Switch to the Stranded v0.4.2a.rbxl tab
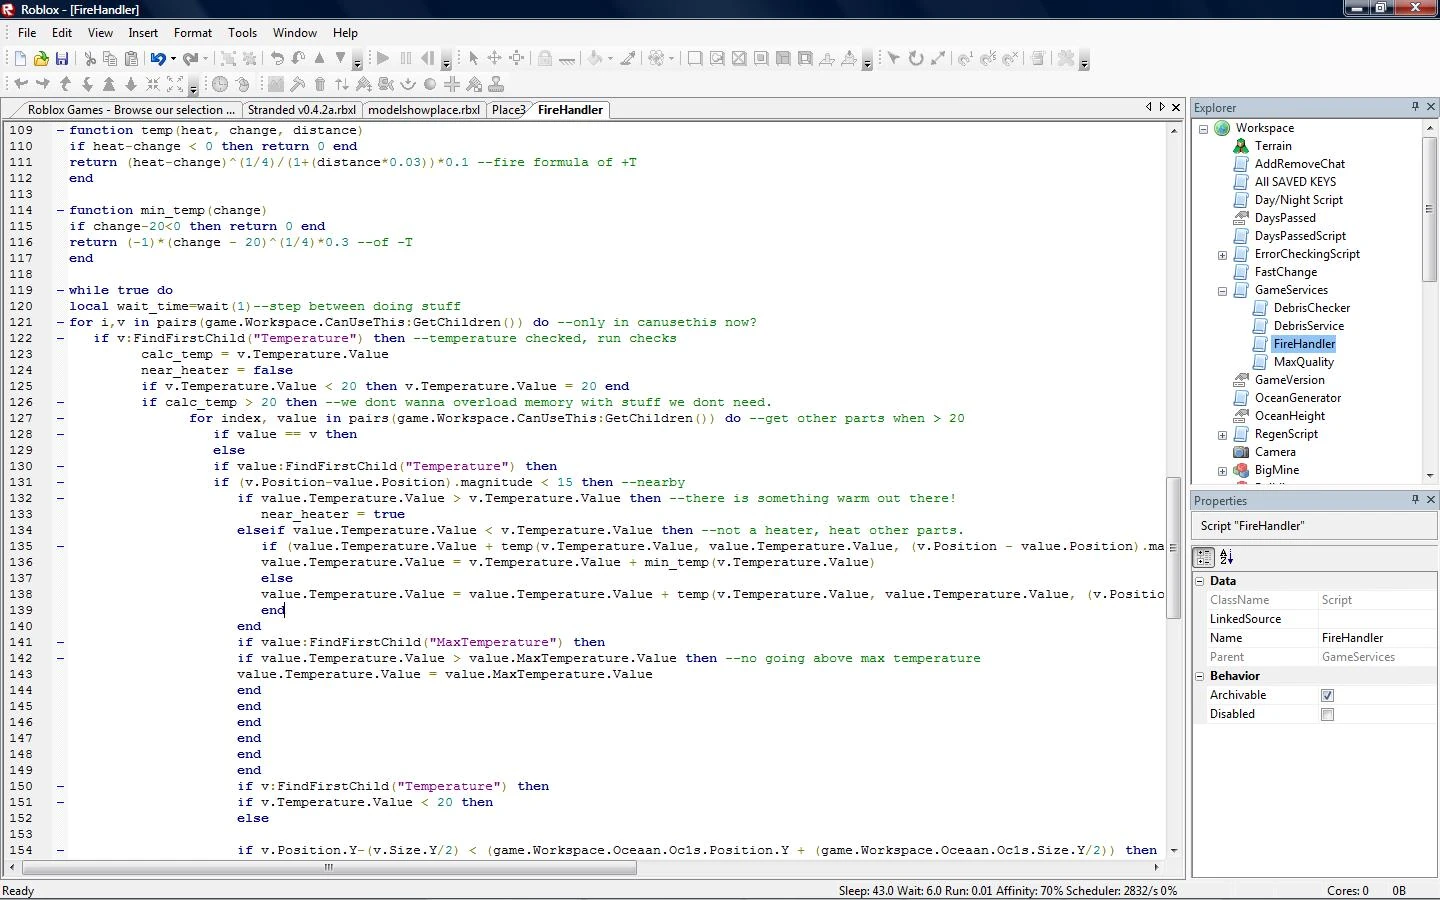This screenshot has width=1440, height=900. pyautogui.click(x=301, y=110)
